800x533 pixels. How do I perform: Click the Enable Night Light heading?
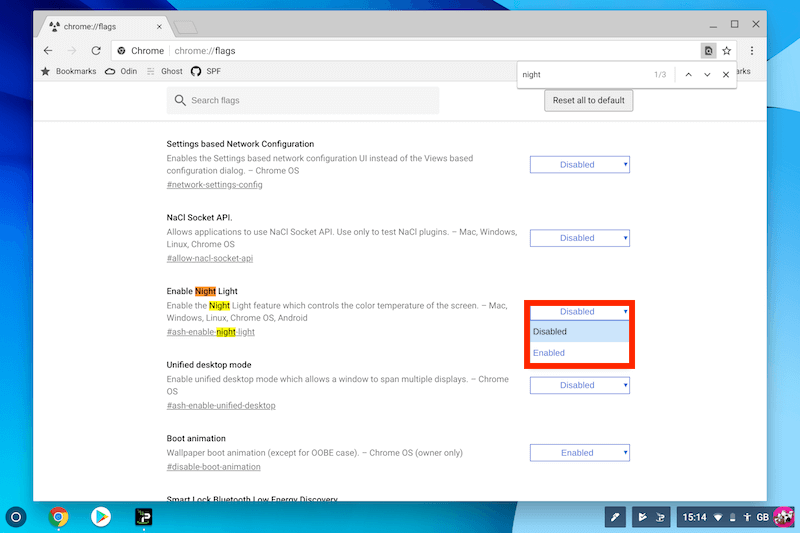point(202,291)
